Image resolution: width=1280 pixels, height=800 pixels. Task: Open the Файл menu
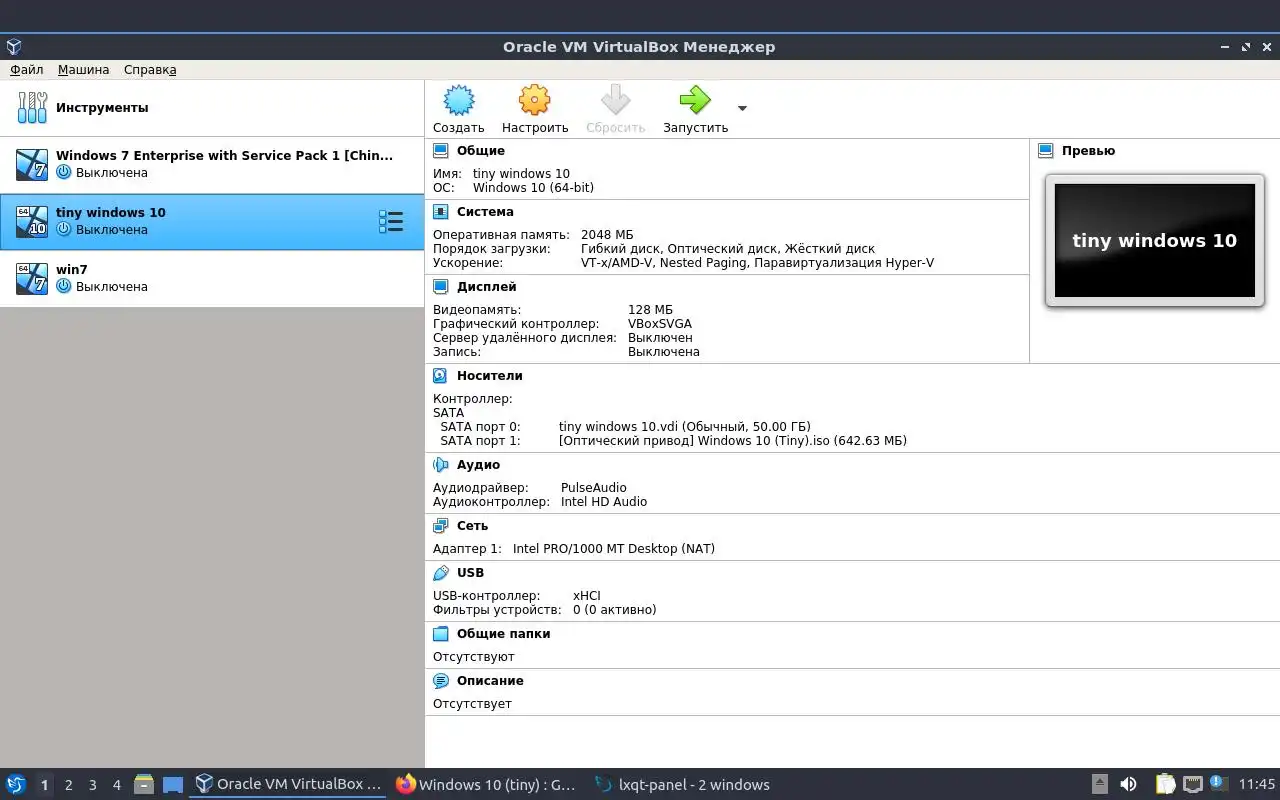(x=27, y=70)
